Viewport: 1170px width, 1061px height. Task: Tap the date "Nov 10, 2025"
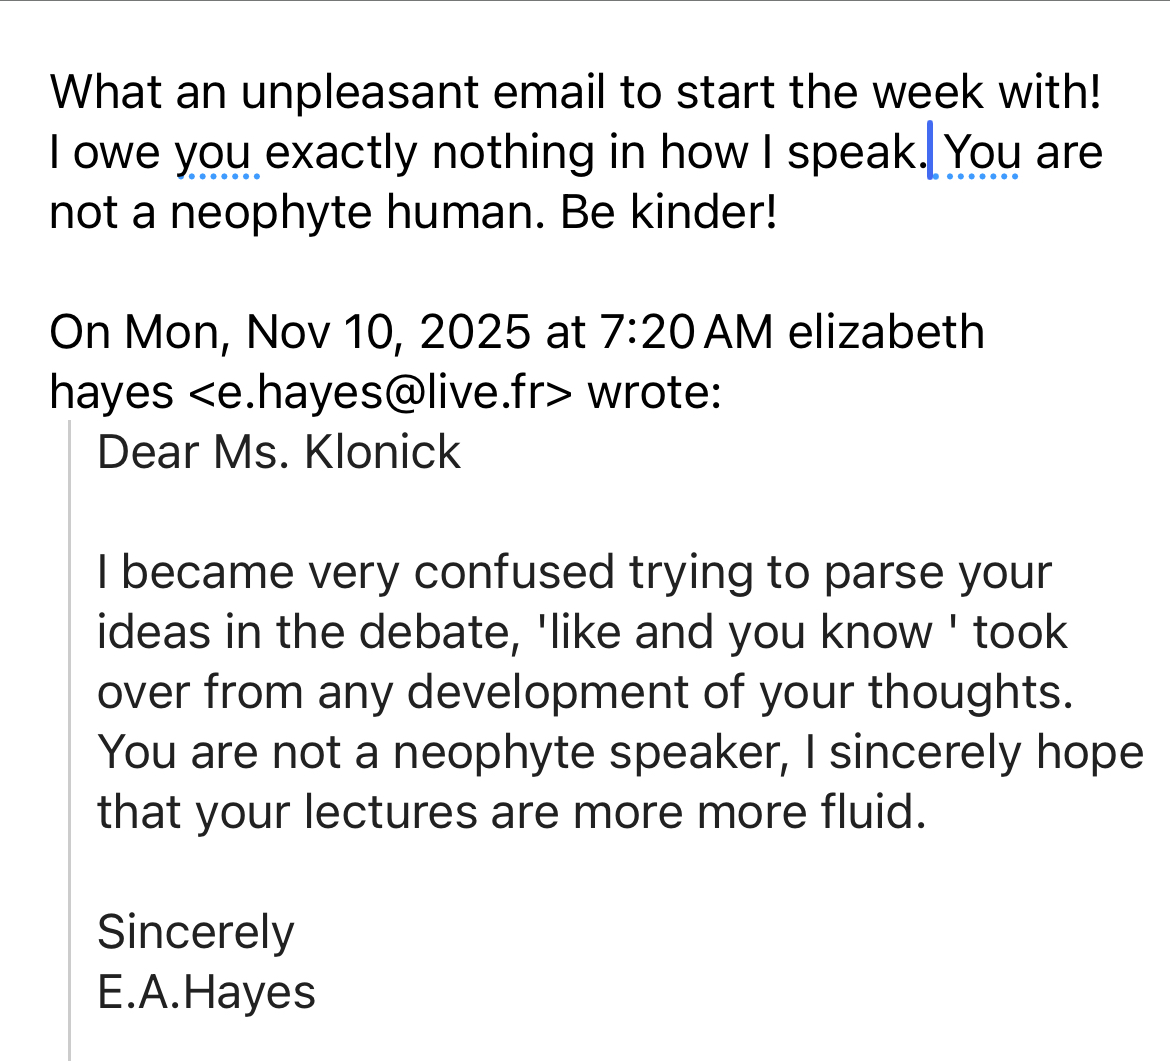point(388,333)
